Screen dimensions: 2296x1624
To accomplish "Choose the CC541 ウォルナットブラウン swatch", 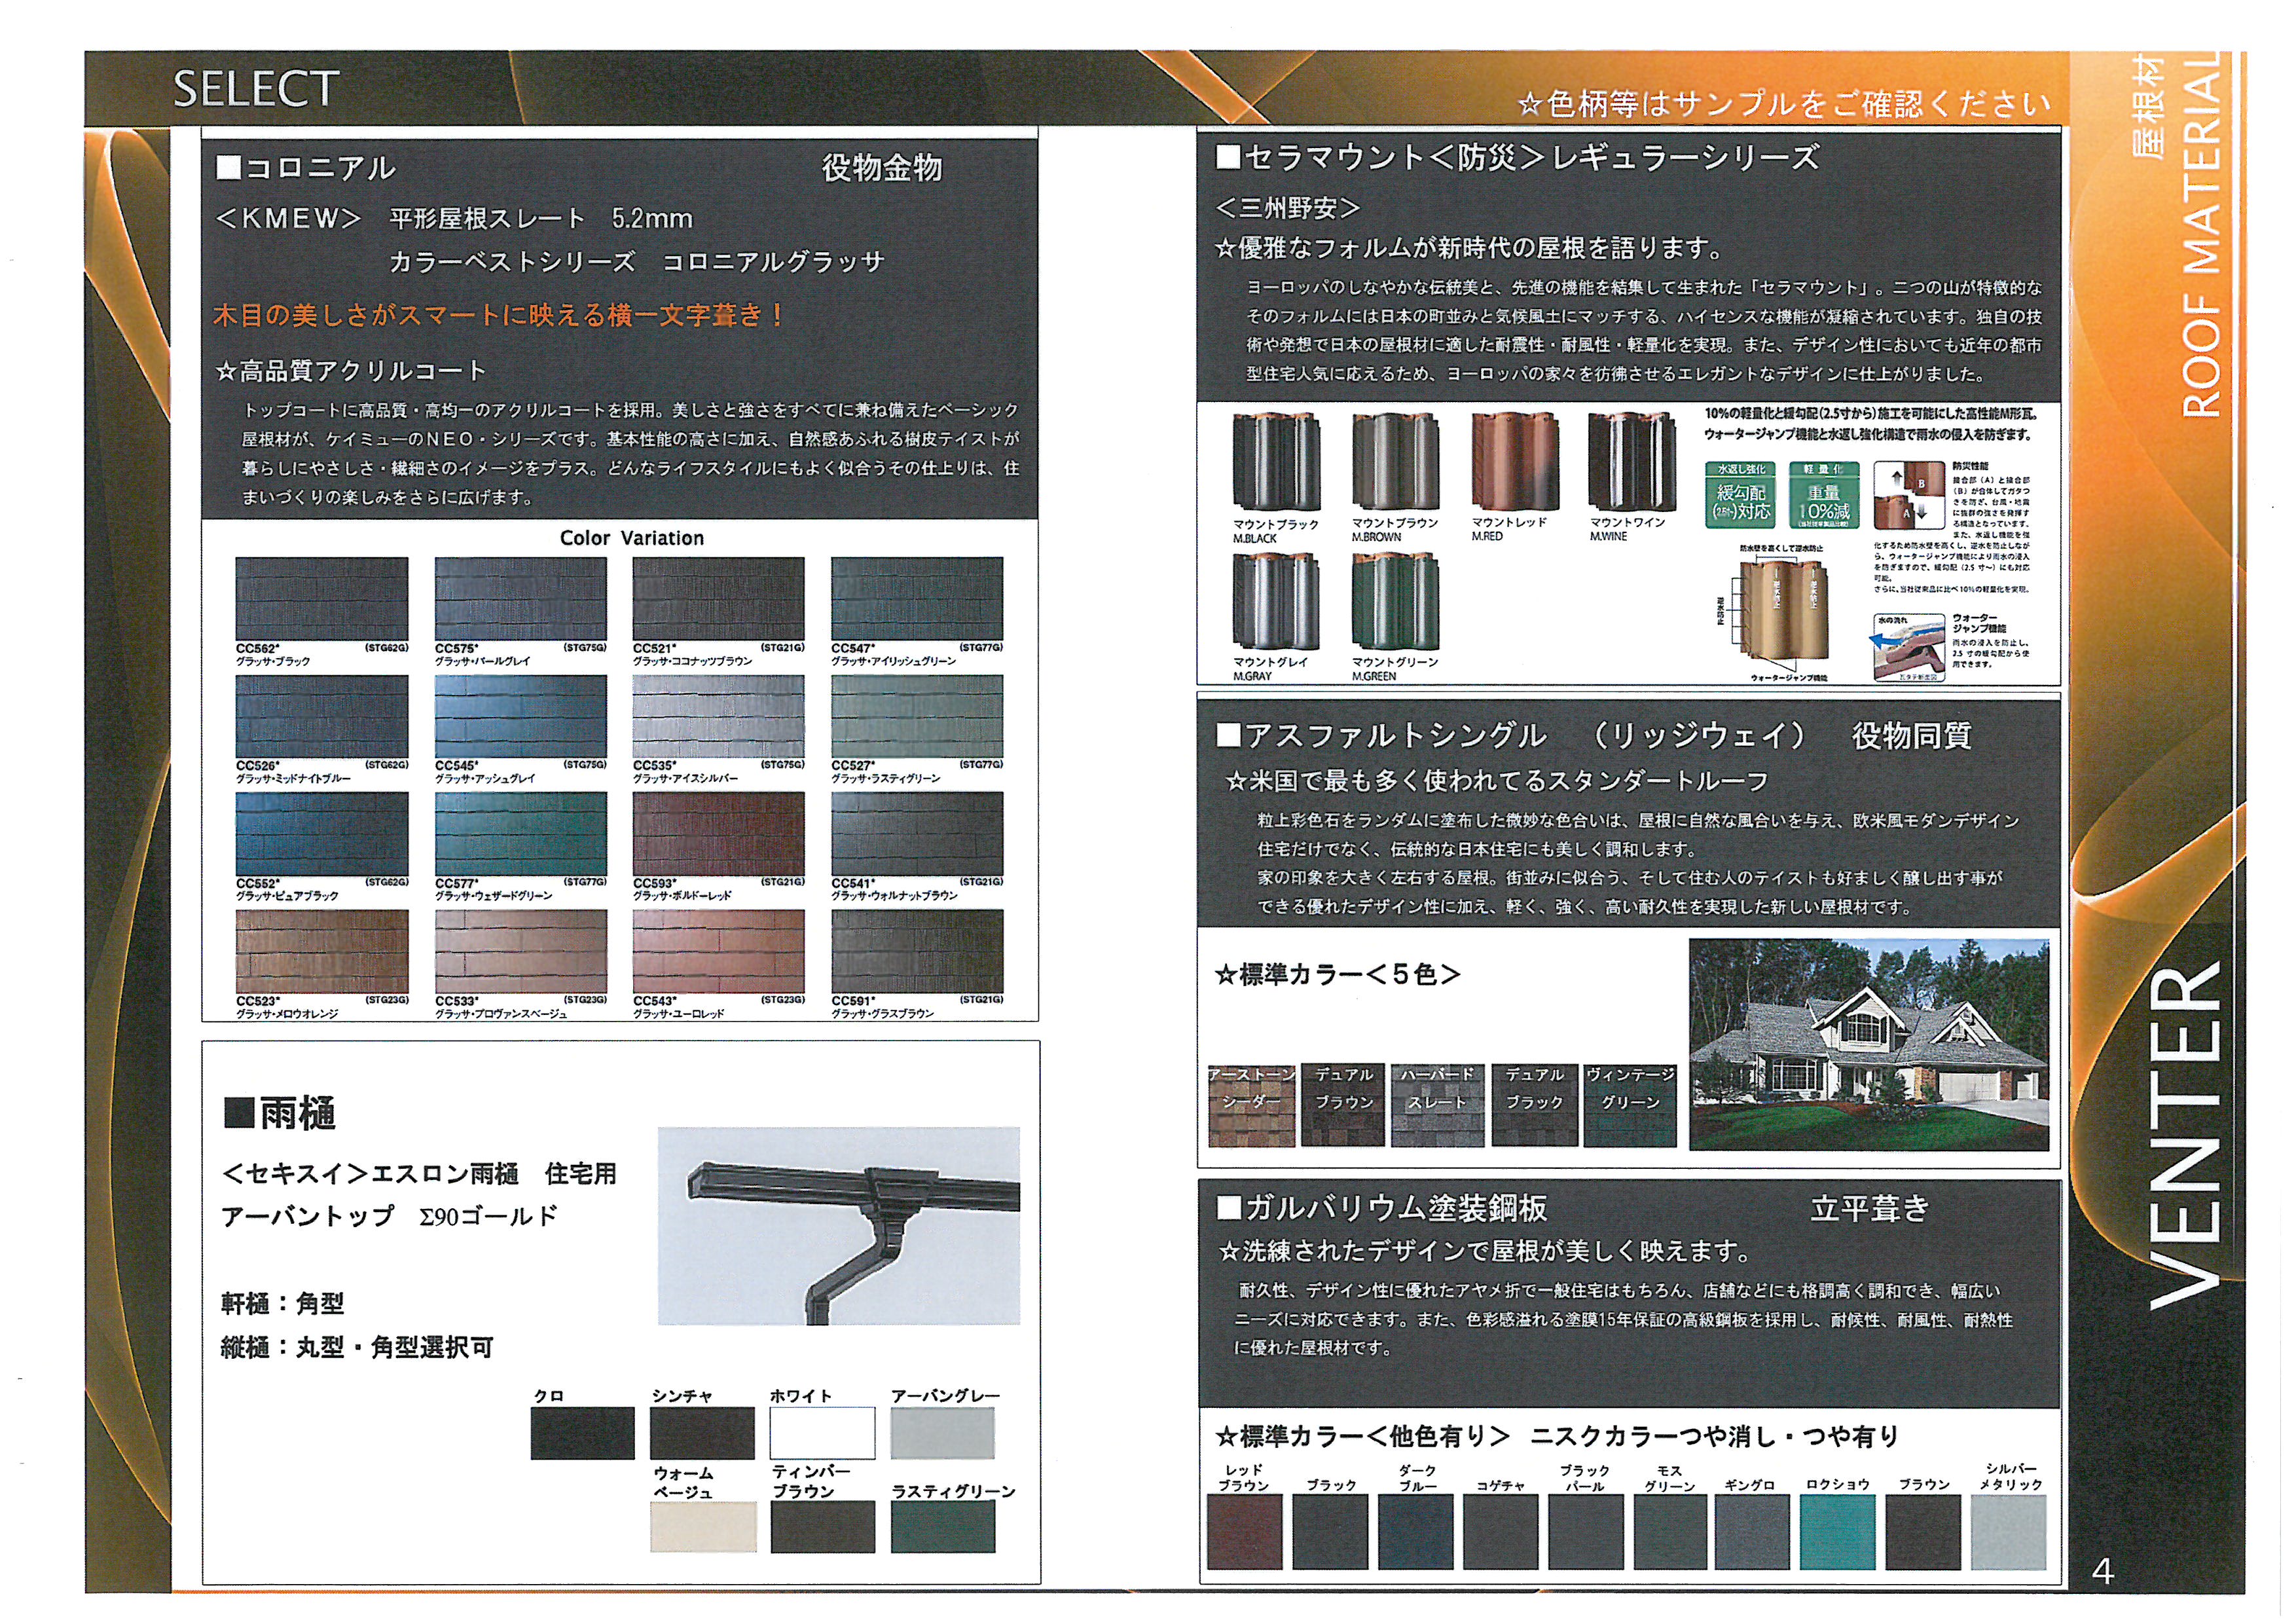I will [x=917, y=834].
